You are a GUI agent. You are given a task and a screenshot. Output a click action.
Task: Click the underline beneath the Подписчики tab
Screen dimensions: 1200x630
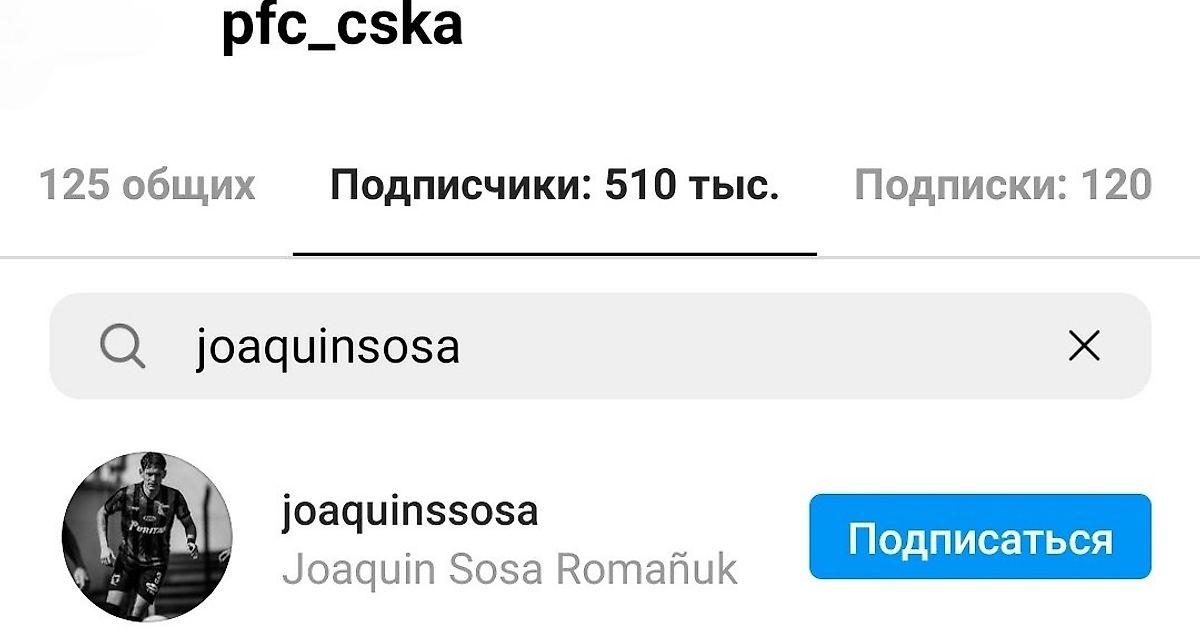[555, 253]
